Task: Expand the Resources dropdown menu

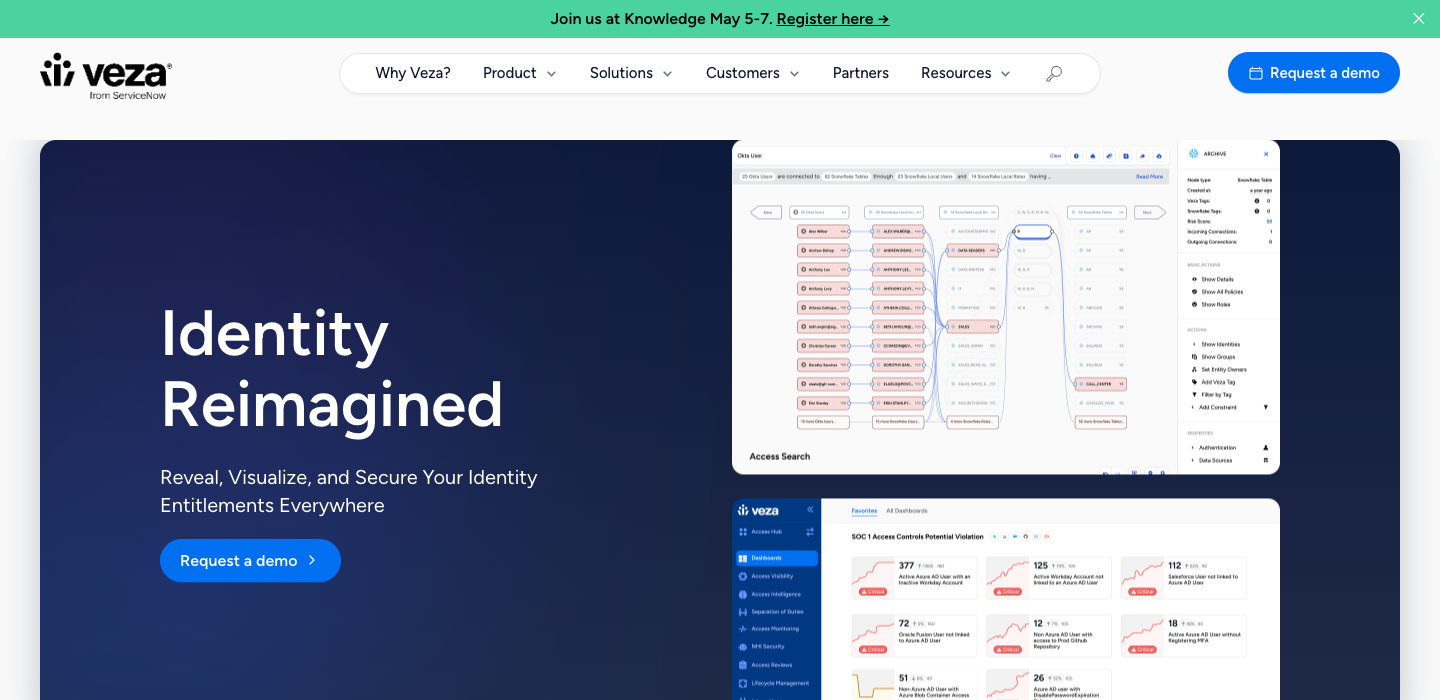Action: (x=965, y=73)
